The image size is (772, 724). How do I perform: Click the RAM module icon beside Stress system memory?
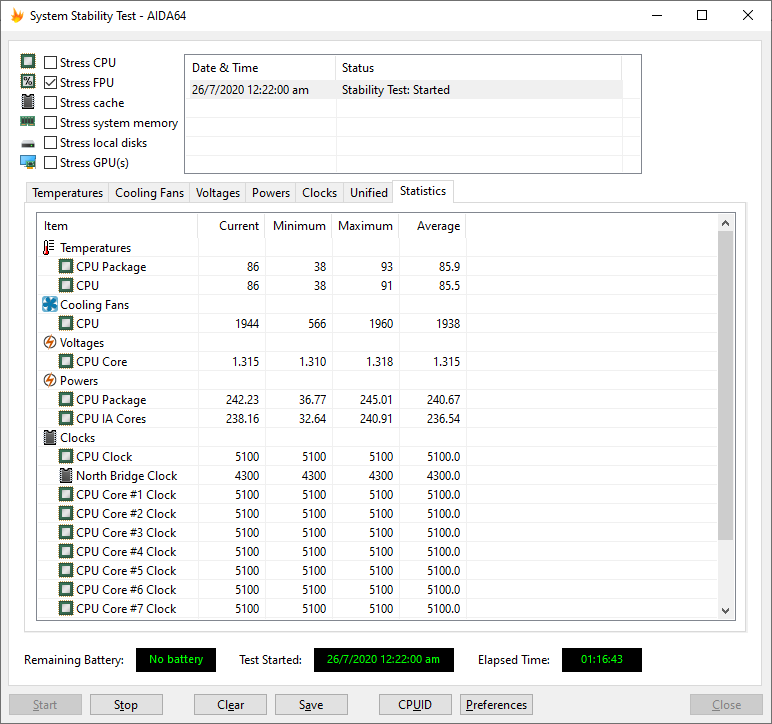[28, 121]
